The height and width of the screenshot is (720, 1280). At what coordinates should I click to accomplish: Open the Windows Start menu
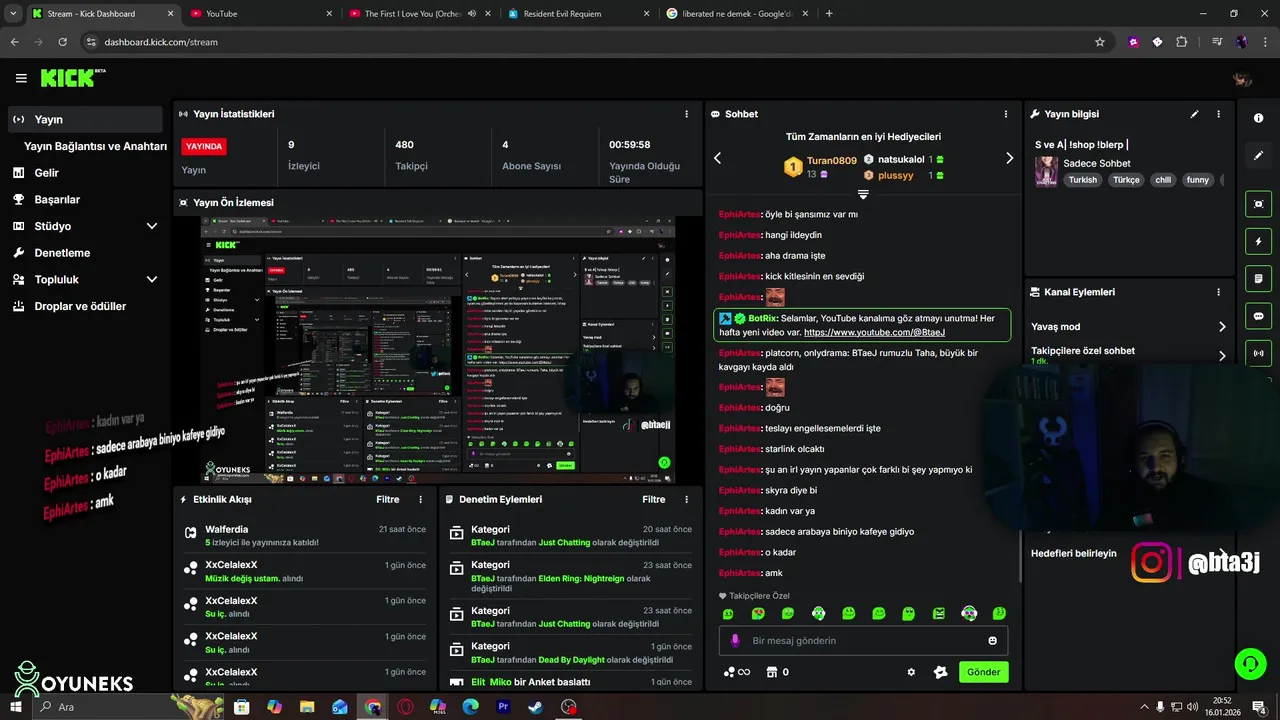[18, 706]
